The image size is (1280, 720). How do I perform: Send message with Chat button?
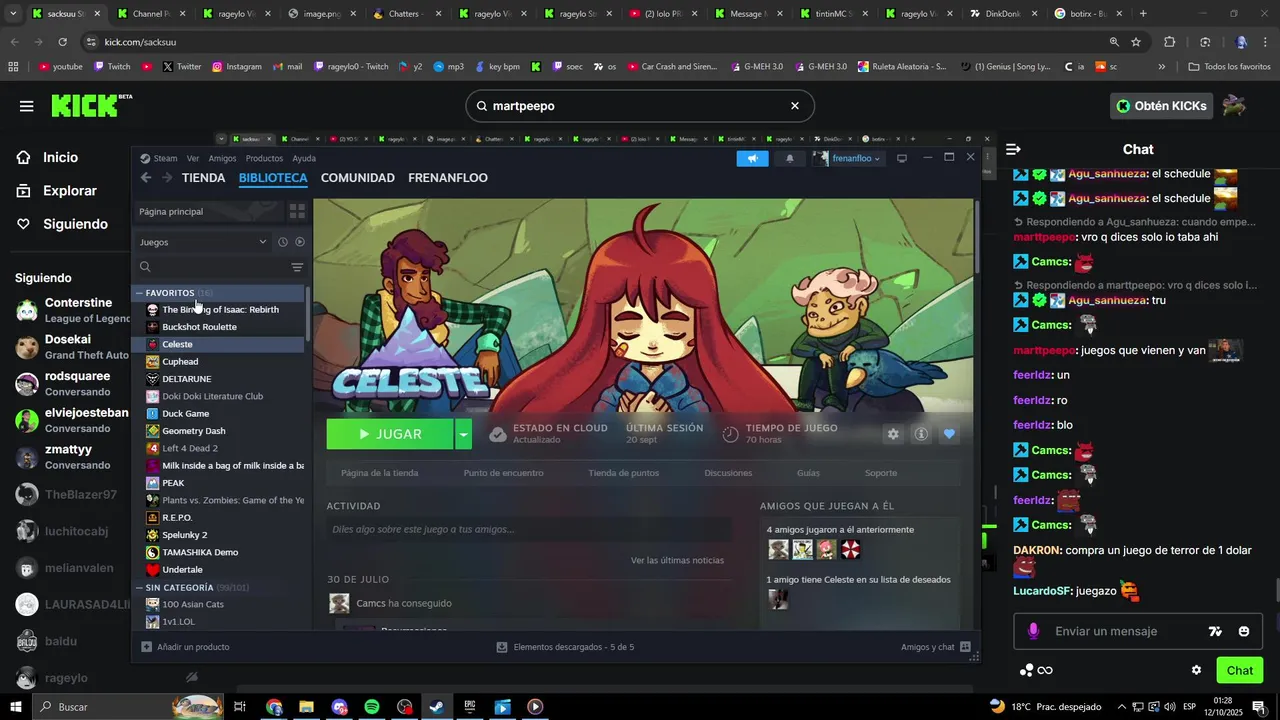pos(1239,670)
